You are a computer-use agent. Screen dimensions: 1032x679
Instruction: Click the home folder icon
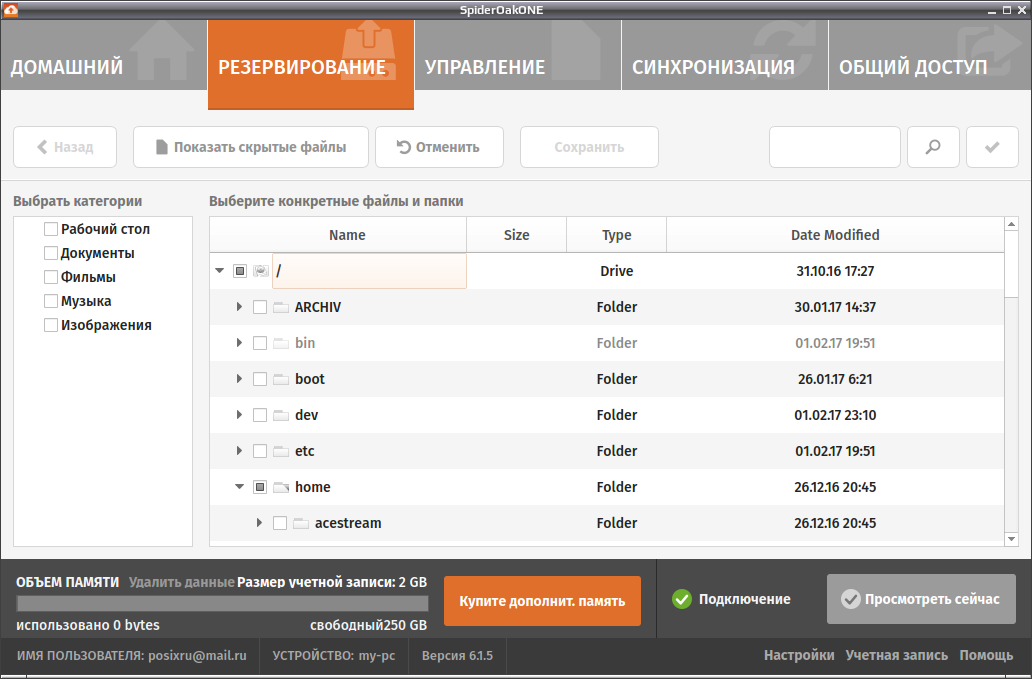click(x=281, y=487)
